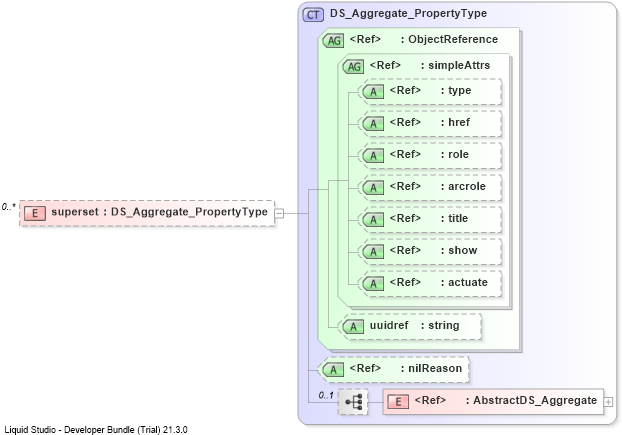Click the CT complex type icon
Screen dimensions: 622x435
pos(313,15)
